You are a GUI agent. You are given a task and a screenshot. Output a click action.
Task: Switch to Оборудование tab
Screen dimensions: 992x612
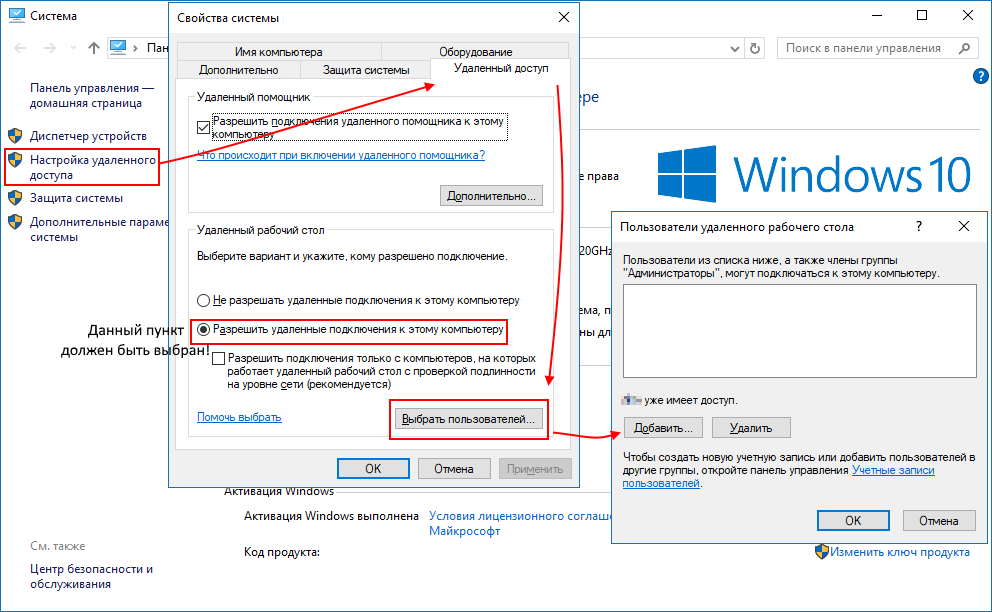click(x=476, y=52)
